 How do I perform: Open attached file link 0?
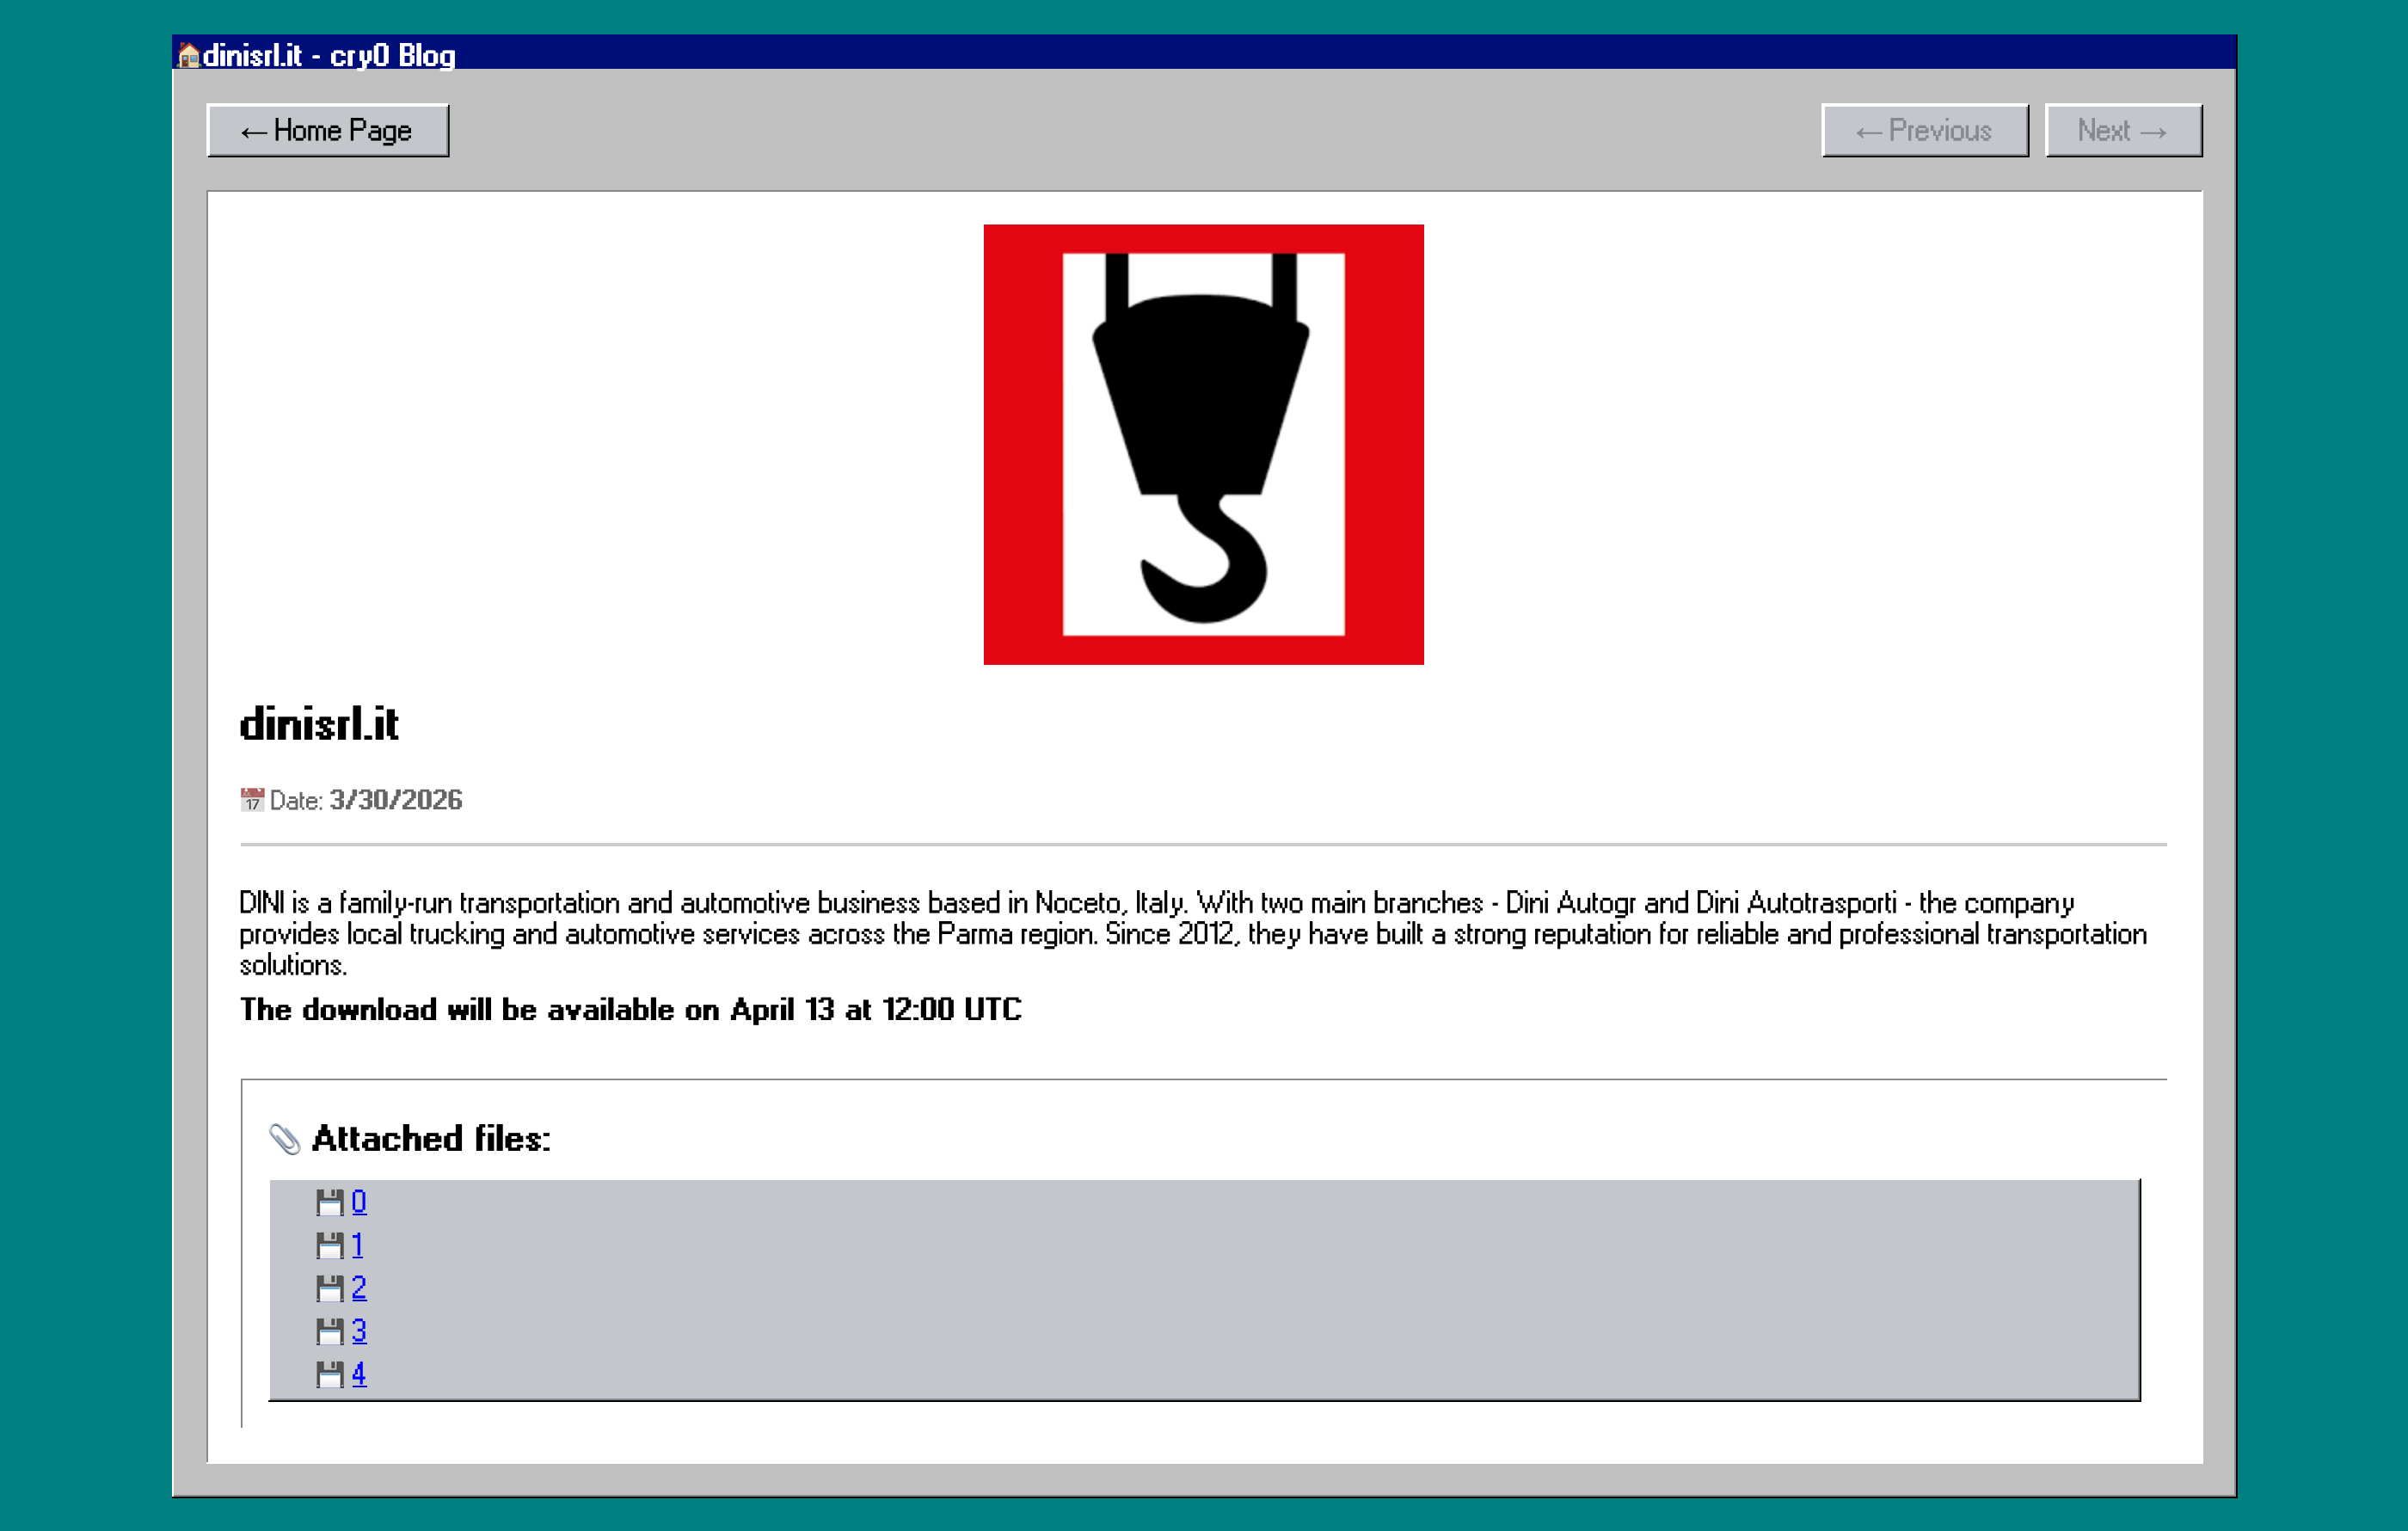point(359,1201)
